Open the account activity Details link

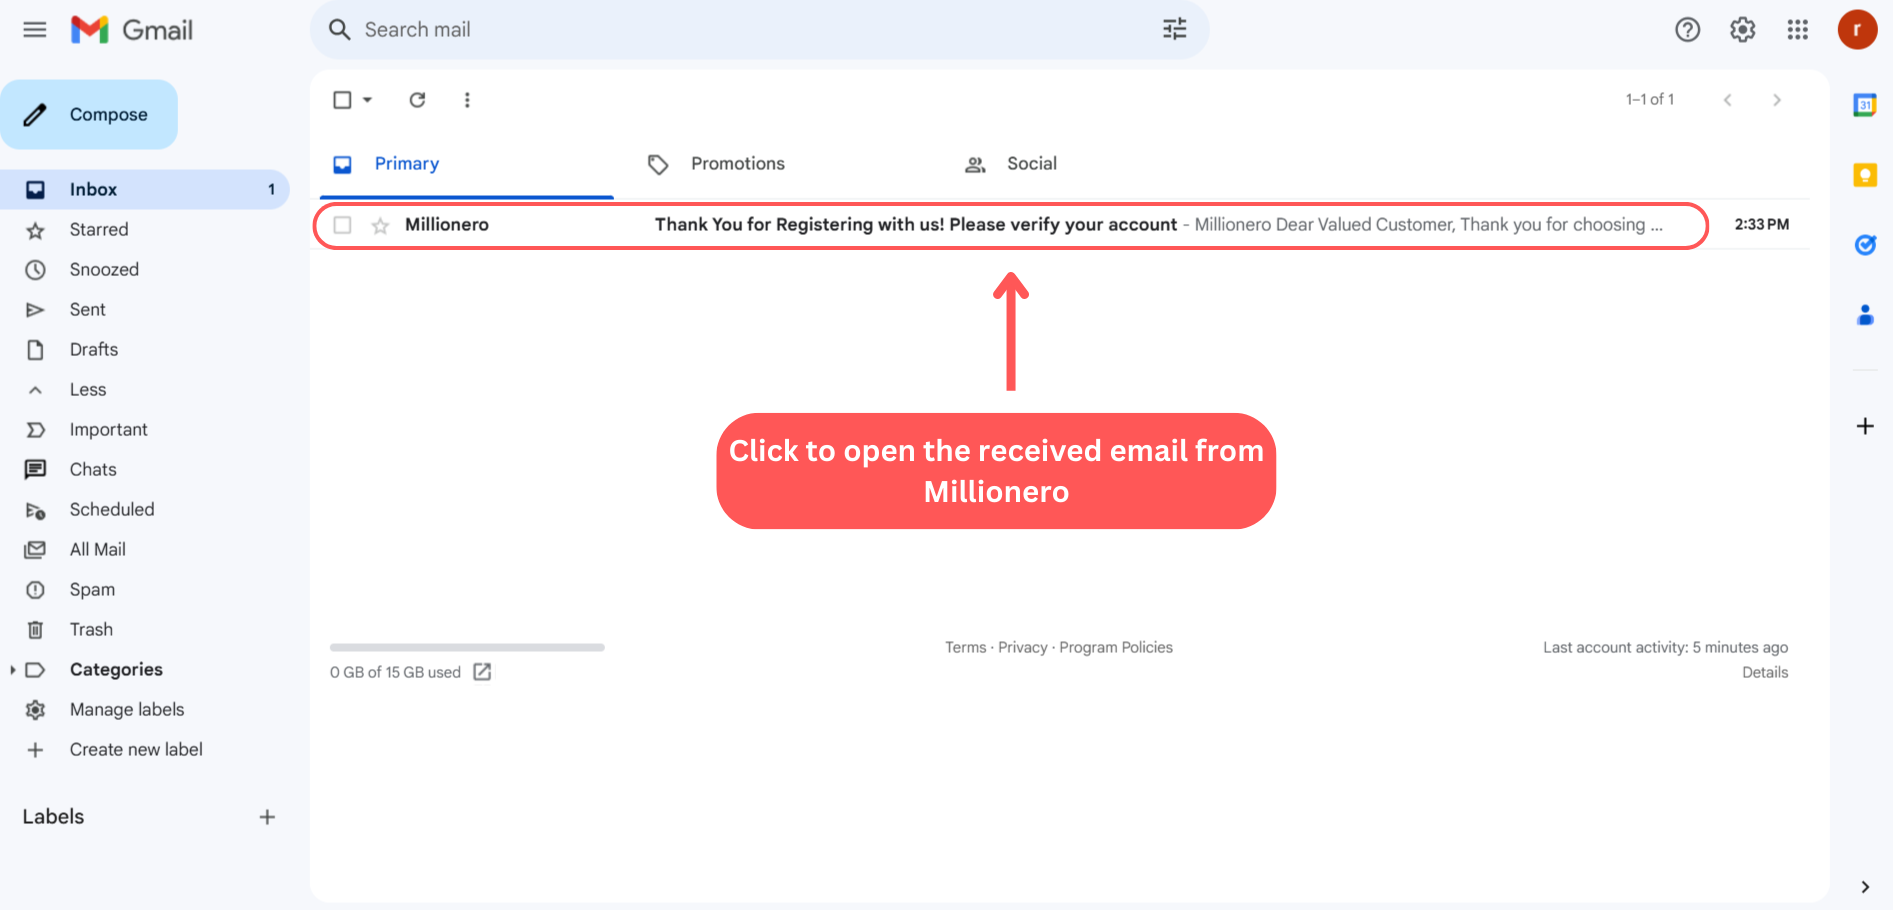tap(1764, 673)
